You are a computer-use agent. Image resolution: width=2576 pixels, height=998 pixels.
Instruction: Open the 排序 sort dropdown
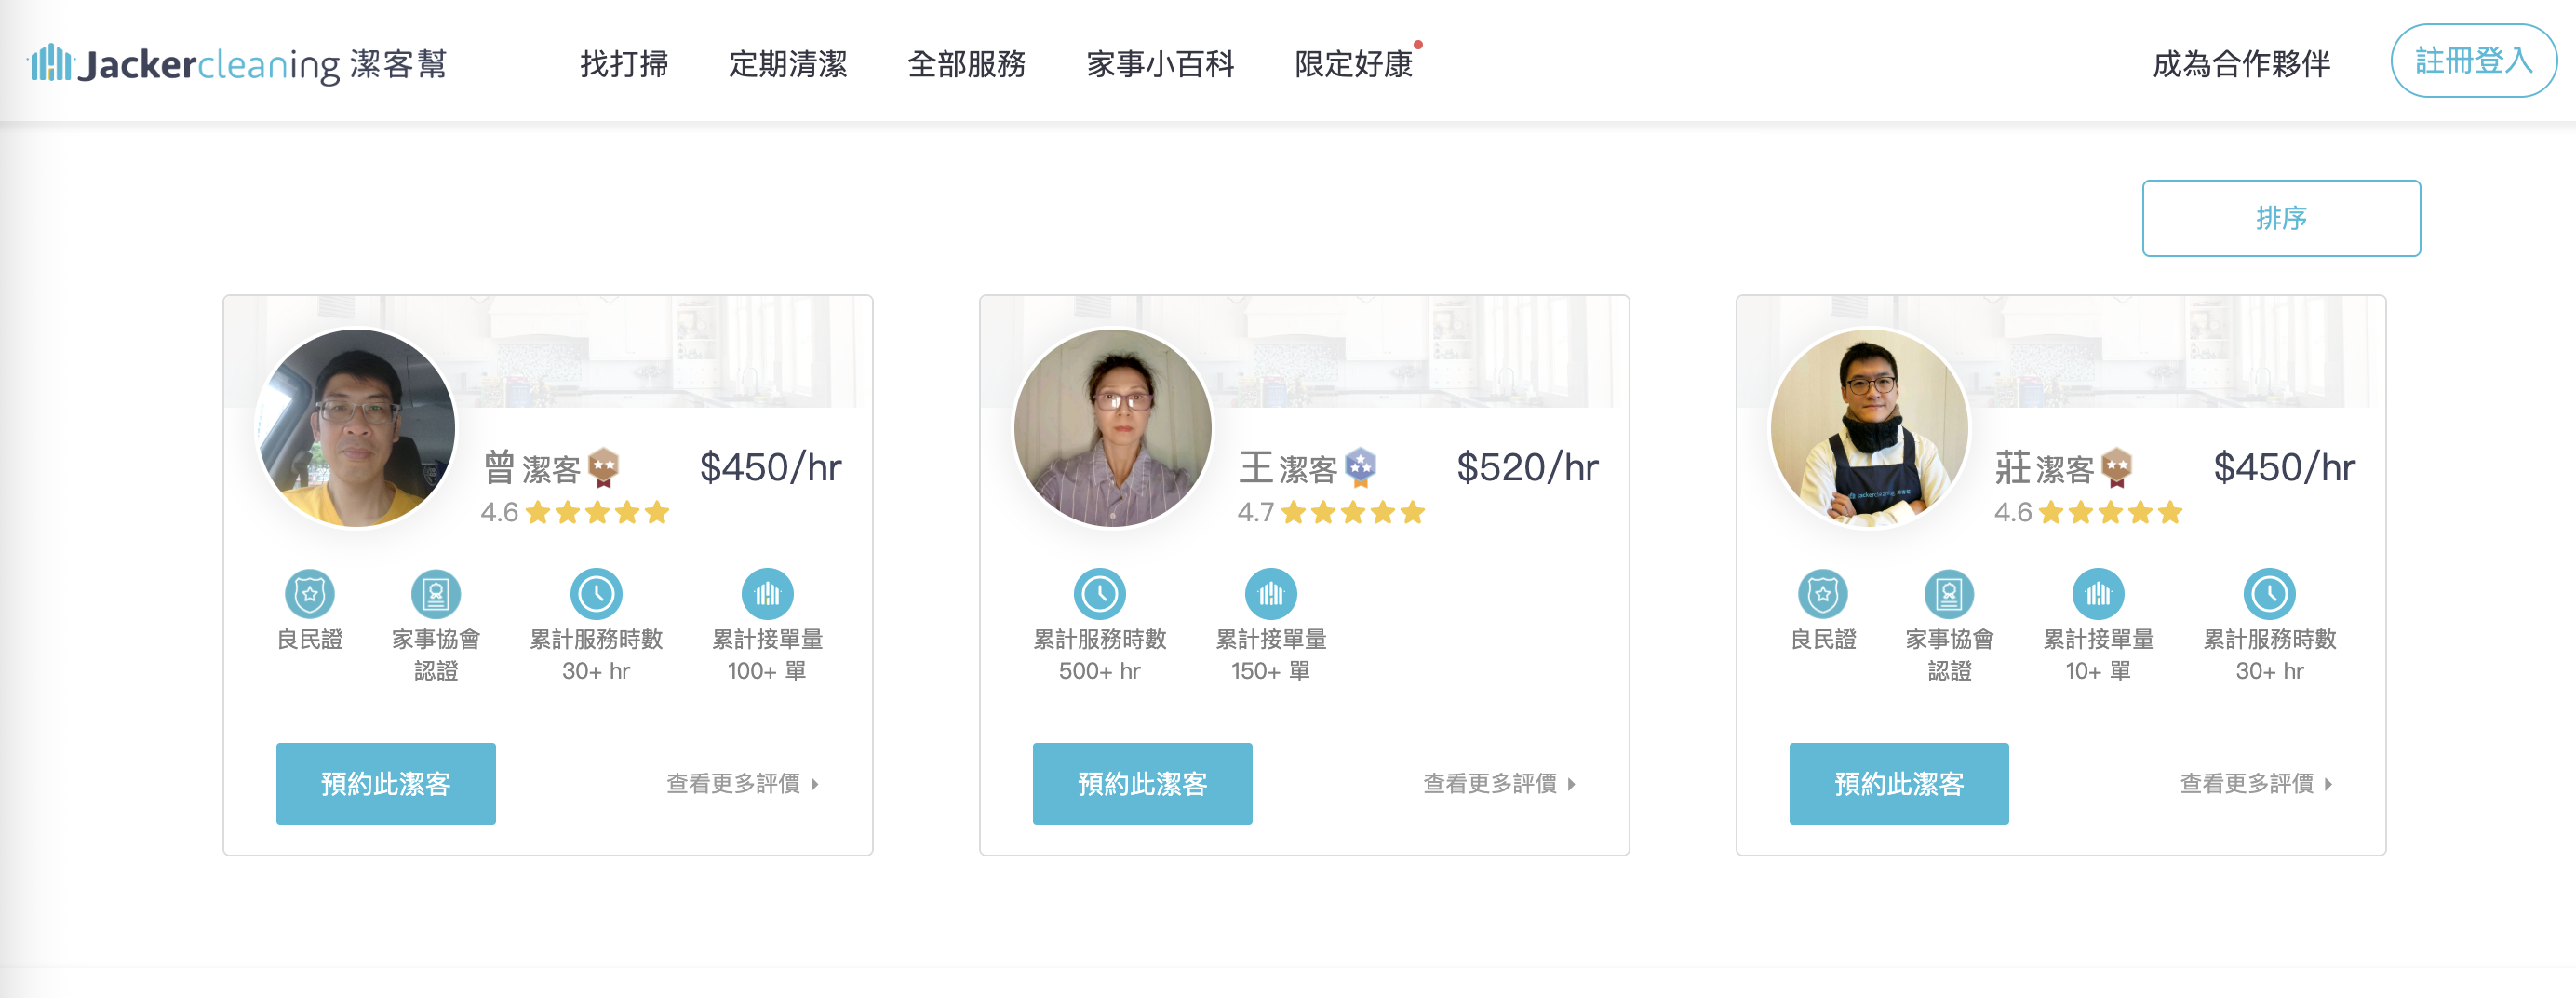(2280, 218)
